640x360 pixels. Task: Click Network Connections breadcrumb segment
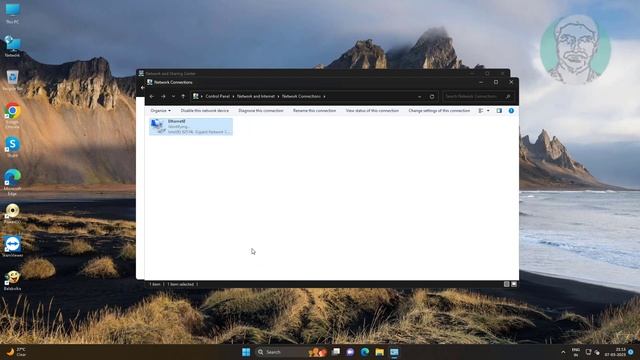(x=301, y=96)
